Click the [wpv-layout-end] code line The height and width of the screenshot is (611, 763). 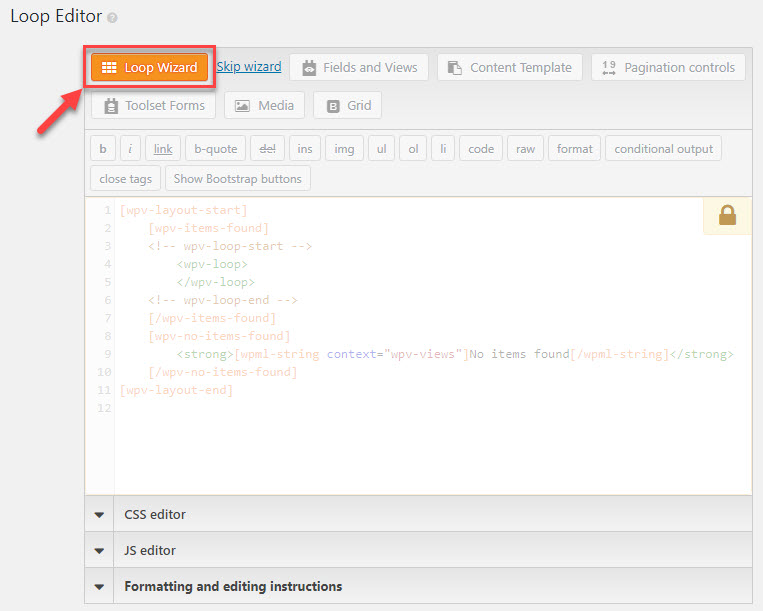click(176, 390)
